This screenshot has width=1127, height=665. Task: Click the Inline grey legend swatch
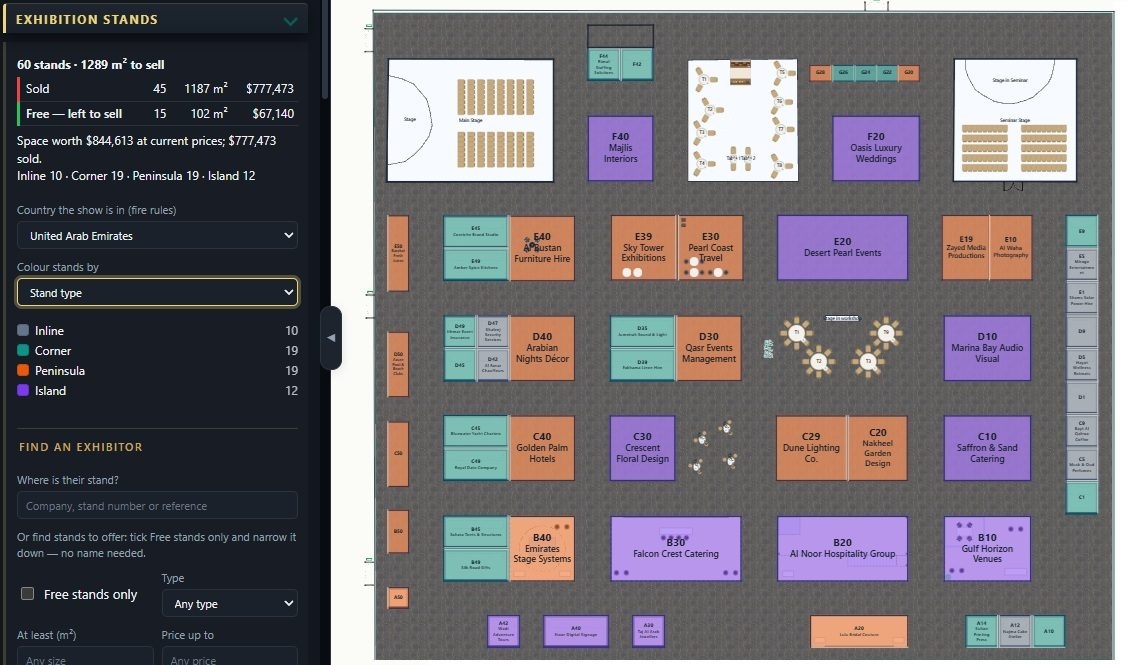click(23, 330)
